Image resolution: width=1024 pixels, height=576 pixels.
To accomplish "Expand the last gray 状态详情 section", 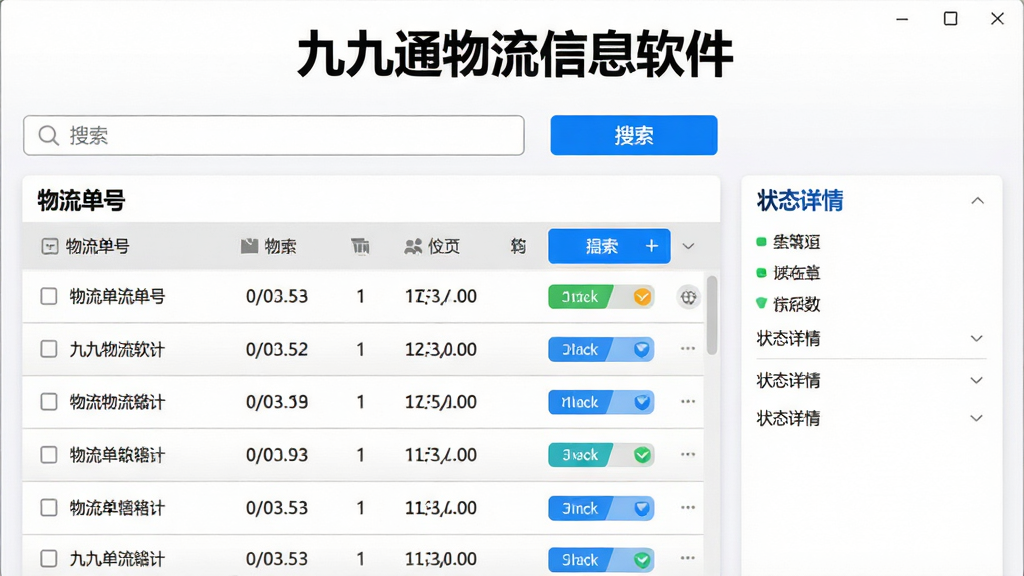I will 976,418.
